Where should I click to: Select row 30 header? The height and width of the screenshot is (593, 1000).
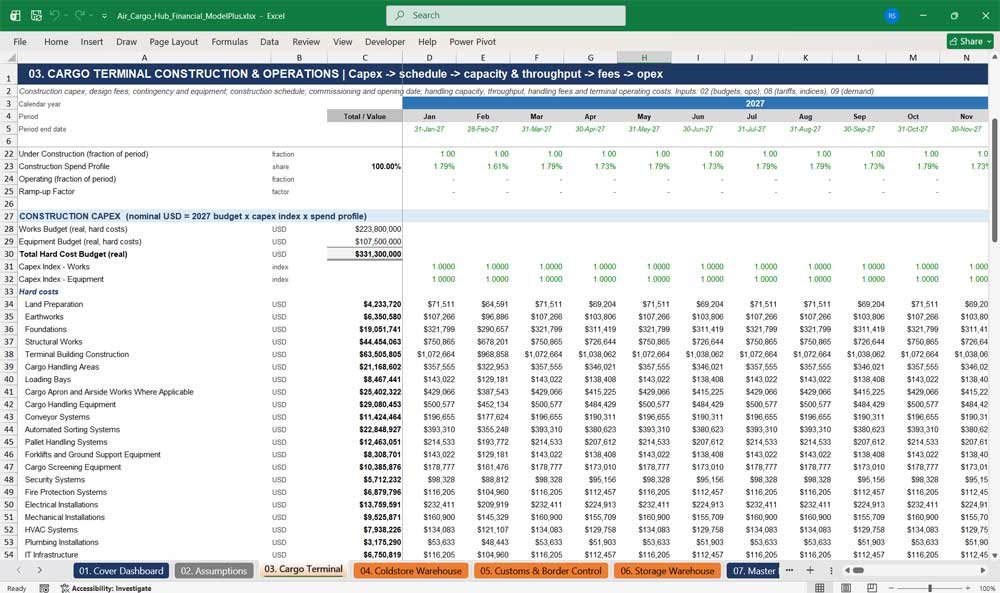coord(9,254)
